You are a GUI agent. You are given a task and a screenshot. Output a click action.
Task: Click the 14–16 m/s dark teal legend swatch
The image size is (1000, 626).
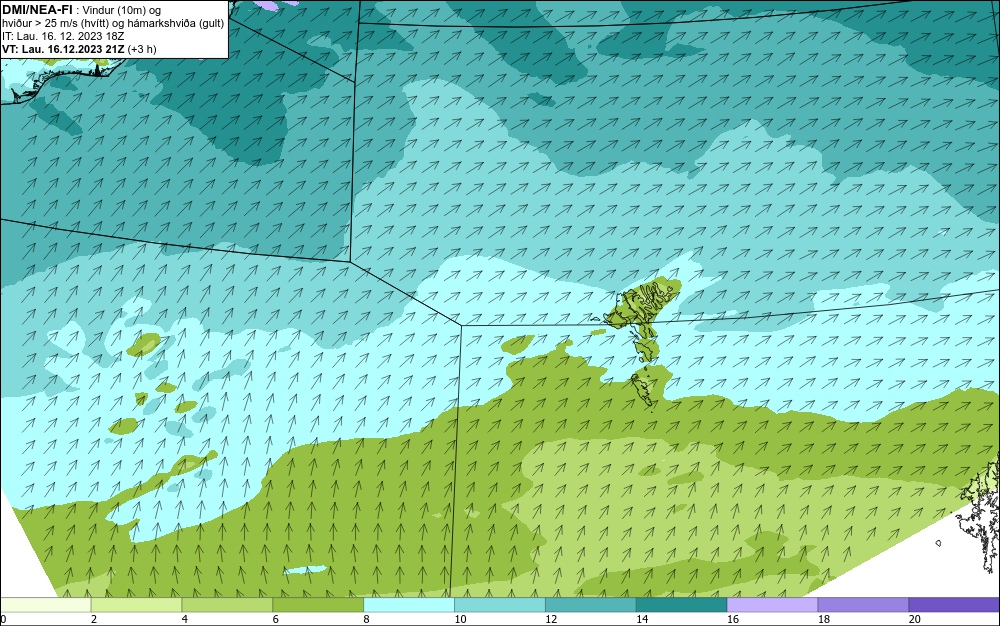pyautogui.click(x=682, y=605)
